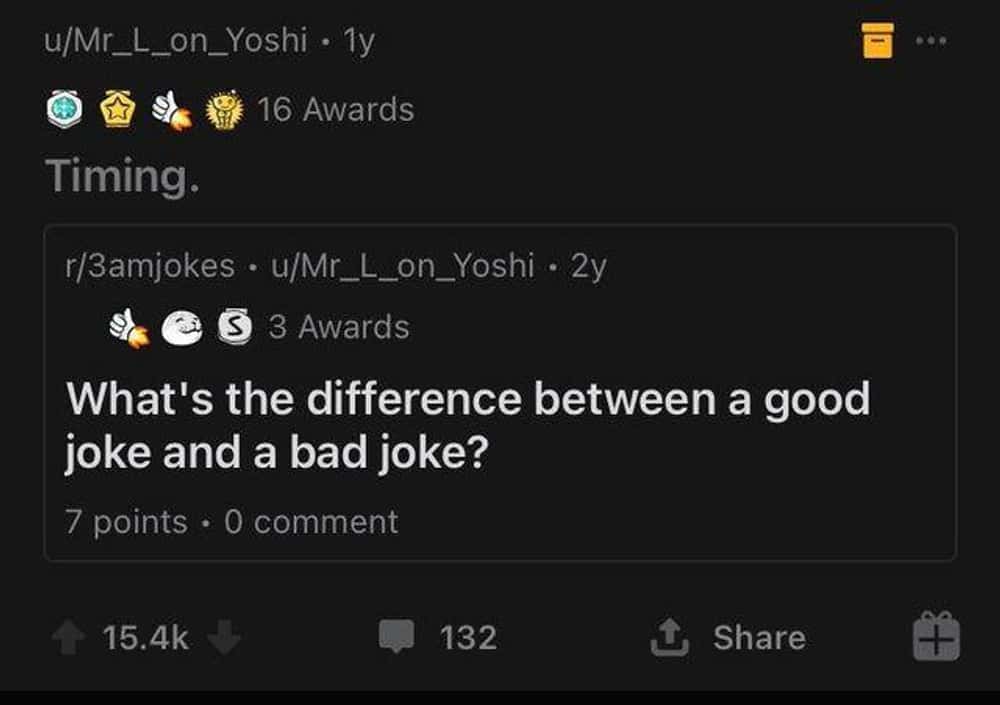Downvote the "Timing." post
The width and height of the screenshot is (1000, 705).
pyautogui.click(x=225, y=638)
